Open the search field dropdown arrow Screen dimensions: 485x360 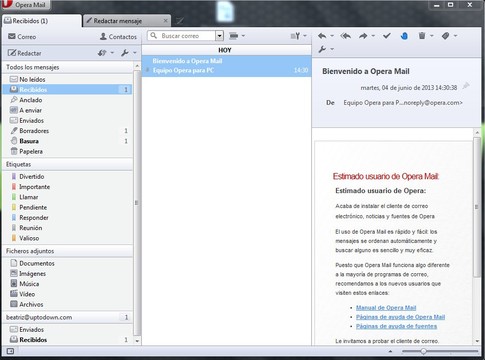(219, 36)
